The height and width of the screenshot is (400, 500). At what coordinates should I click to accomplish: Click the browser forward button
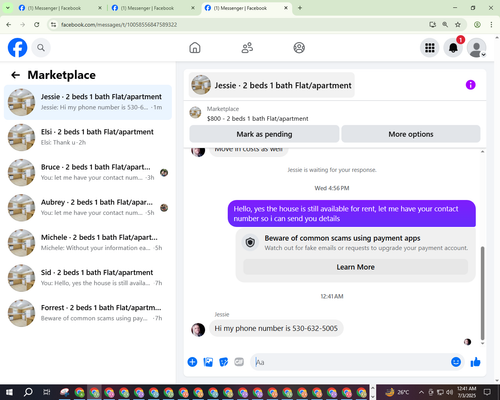[x=23, y=25]
